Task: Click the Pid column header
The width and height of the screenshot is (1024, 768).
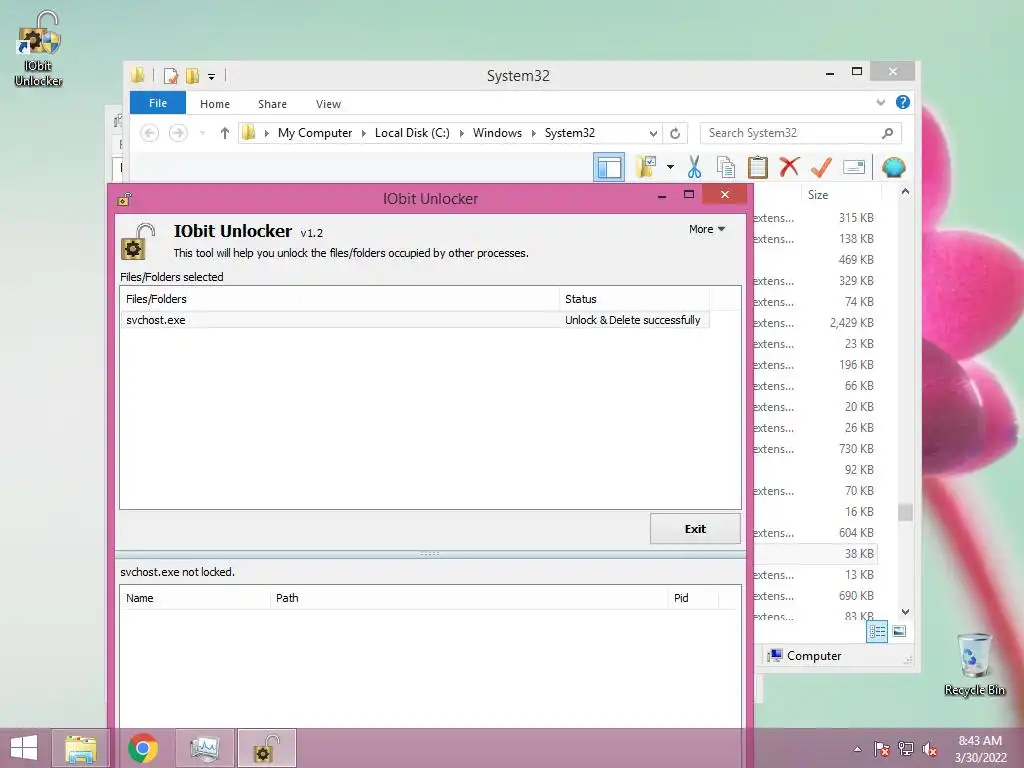Action: pyautogui.click(x=693, y=598)
